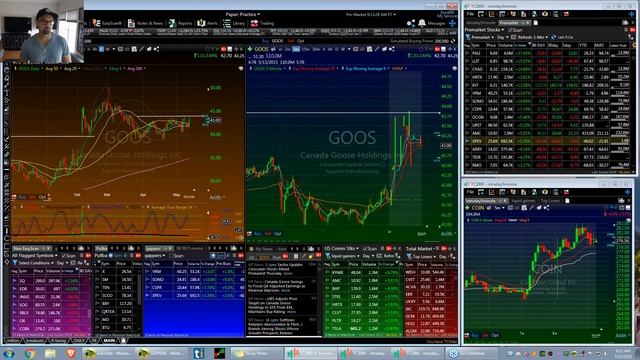
Task: Open File menu in Premarket window
Action: point(470,14)
